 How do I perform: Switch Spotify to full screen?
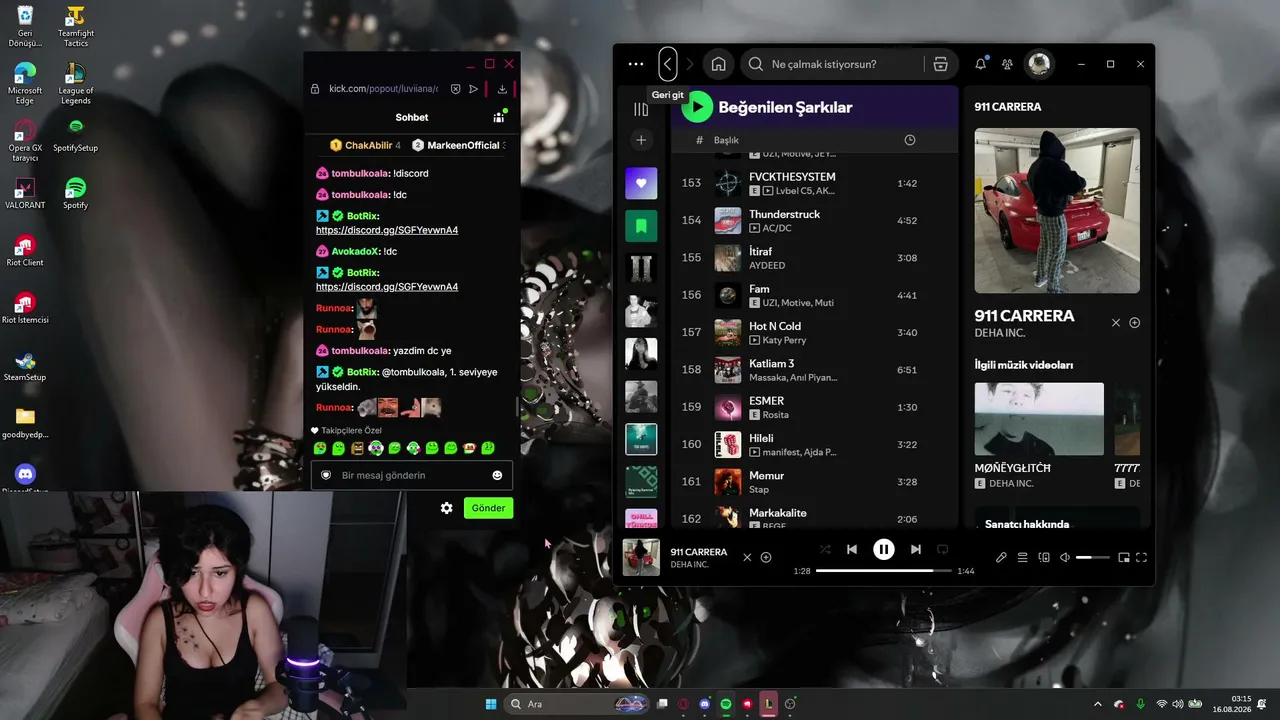point(1141,557)
